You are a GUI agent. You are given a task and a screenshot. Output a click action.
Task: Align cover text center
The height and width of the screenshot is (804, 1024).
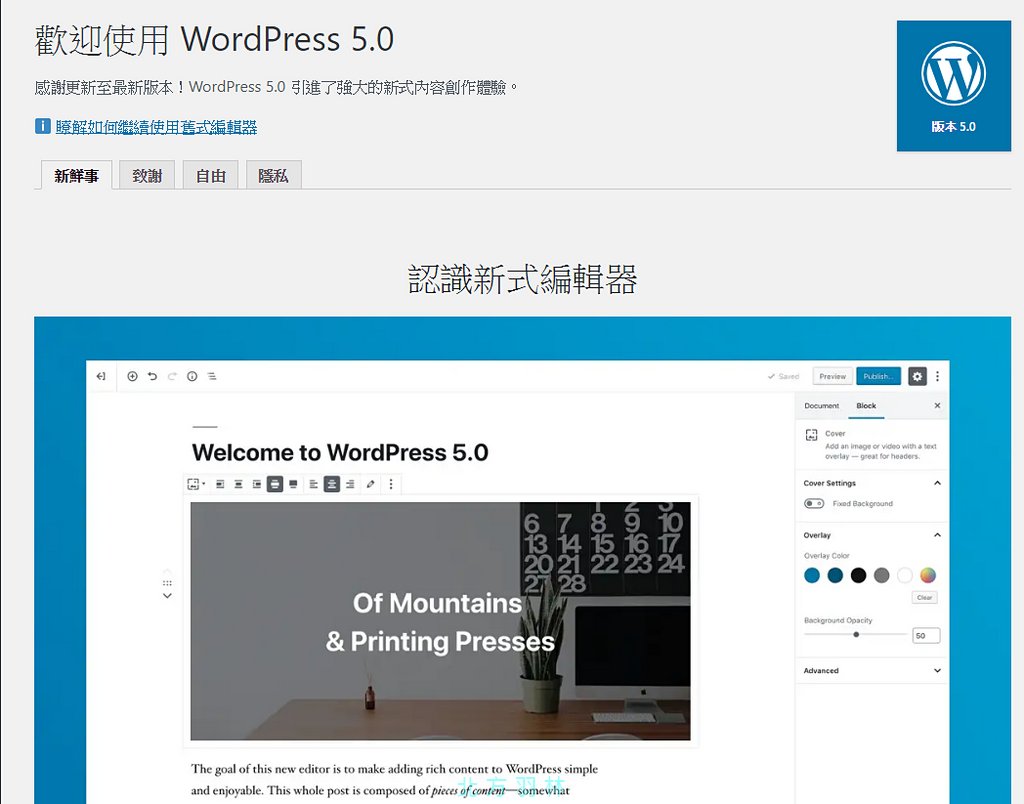click(x=332, y=484)
